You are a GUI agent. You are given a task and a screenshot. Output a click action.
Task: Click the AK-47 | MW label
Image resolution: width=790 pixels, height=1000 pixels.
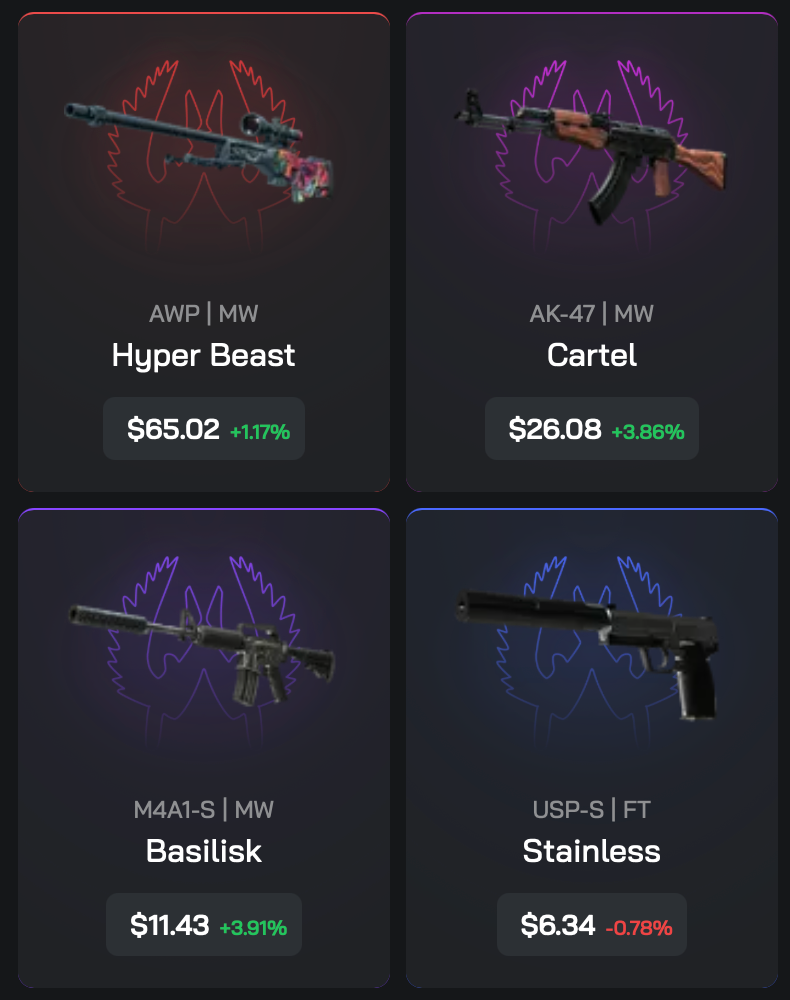coord(592,314)
